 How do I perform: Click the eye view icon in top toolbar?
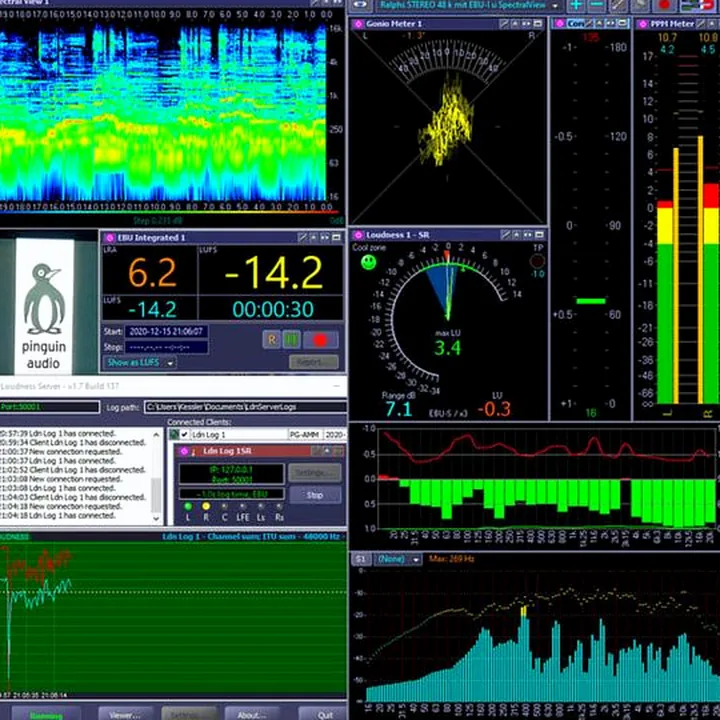point(361,6)
